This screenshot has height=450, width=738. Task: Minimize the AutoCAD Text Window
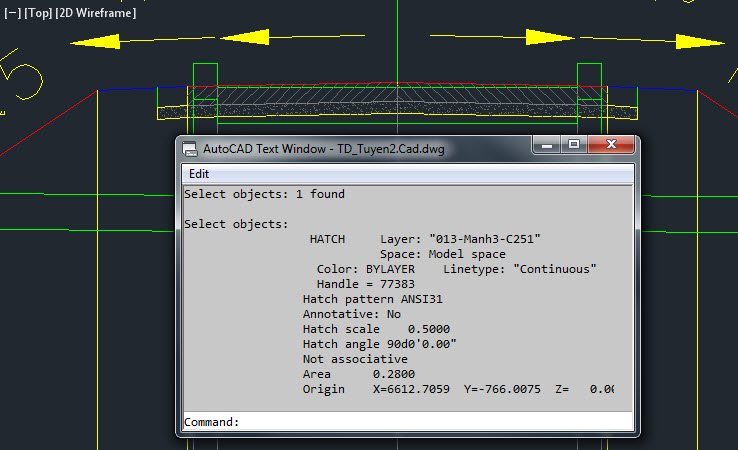(548, 146)
